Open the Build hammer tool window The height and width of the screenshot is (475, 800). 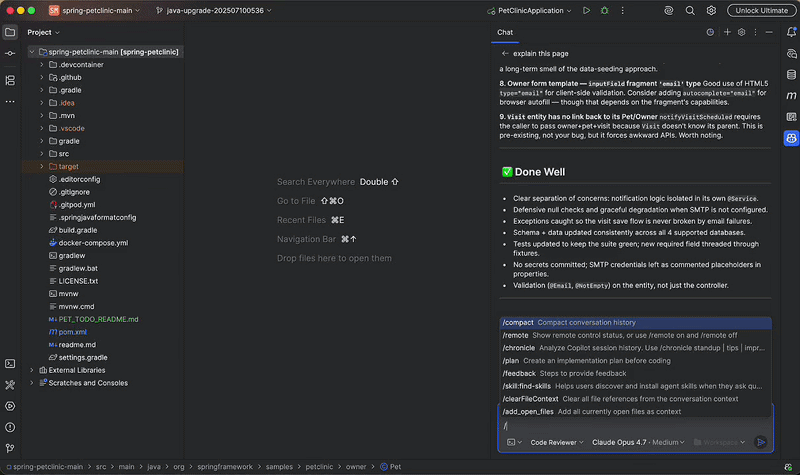10,385
